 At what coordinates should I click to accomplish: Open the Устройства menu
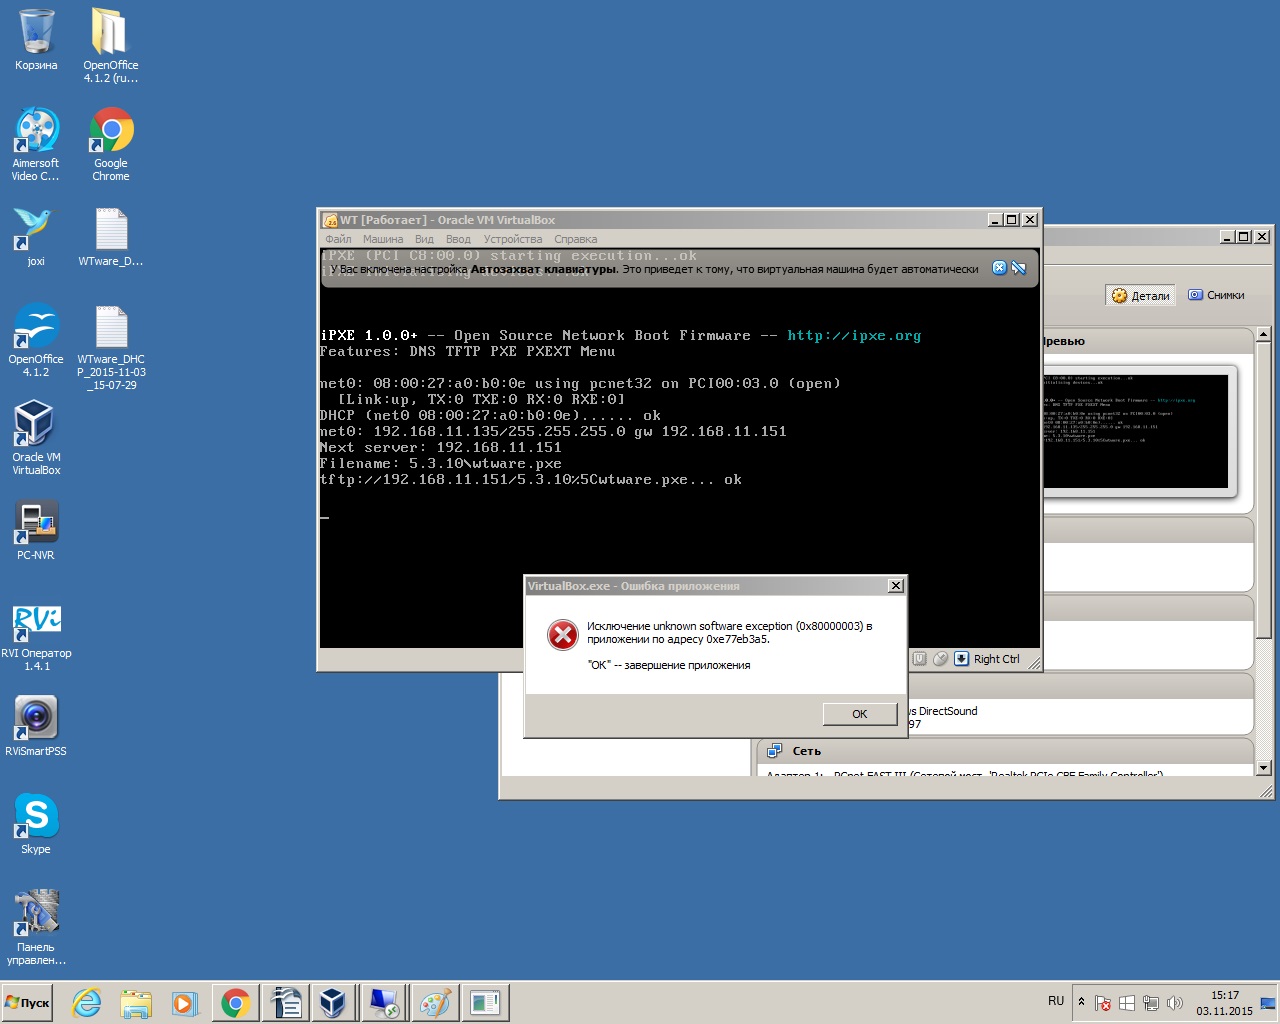(512, 239)
